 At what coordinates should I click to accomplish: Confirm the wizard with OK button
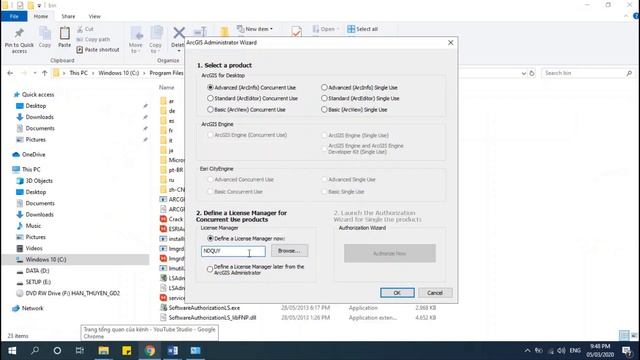pos(397,293)
